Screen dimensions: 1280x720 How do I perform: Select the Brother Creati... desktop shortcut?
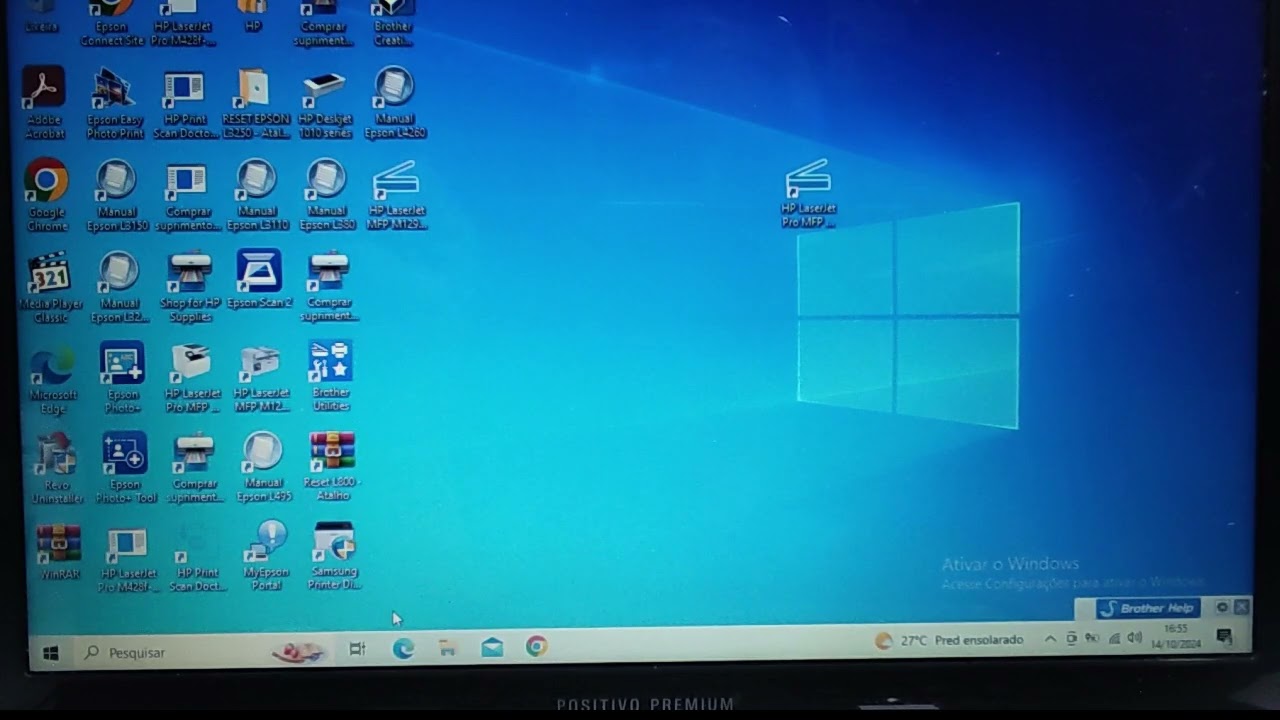click(393, 22)
